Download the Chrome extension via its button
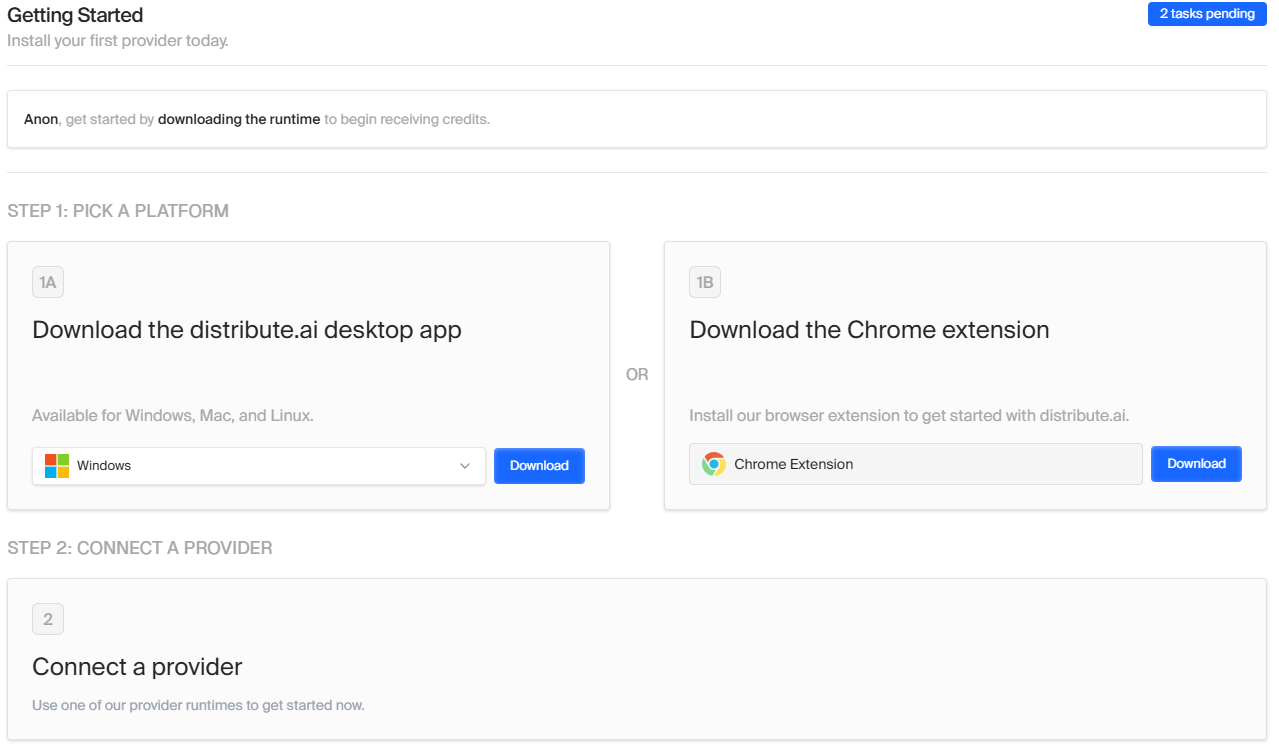The height and width of the screenshot is (748, 1279). point(1196,464)
